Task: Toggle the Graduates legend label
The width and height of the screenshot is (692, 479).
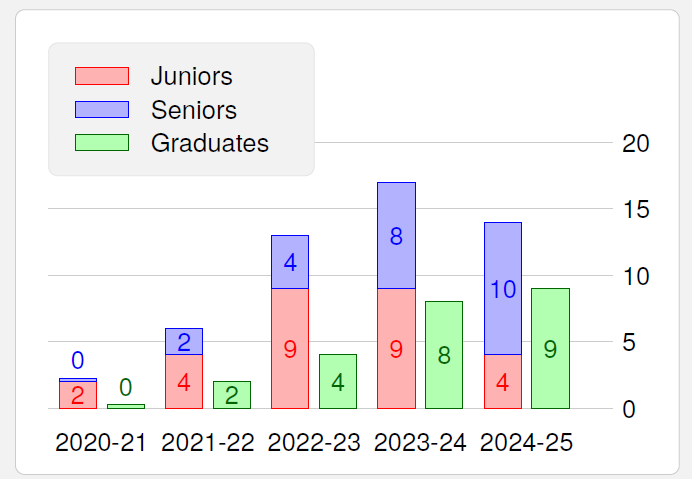Action: (x=209, y=142)
